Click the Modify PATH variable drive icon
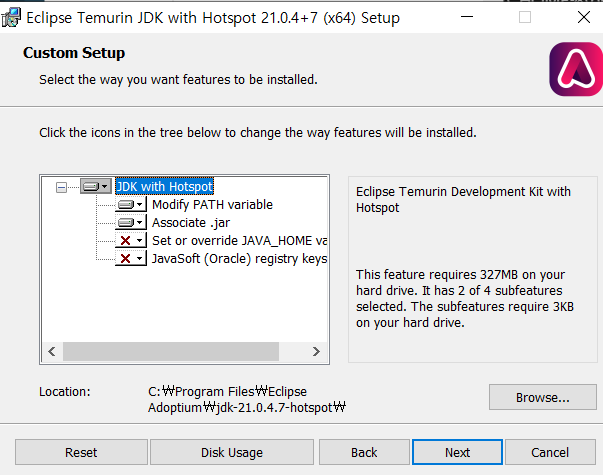Screen dimensions: 603x475 click(126, 205)
